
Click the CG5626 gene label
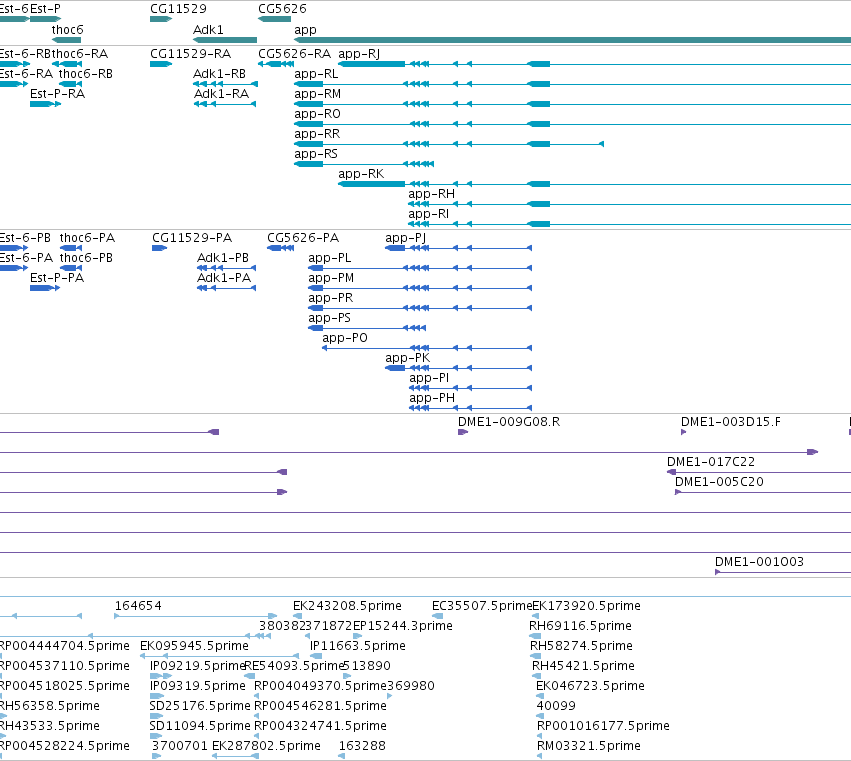282,9
